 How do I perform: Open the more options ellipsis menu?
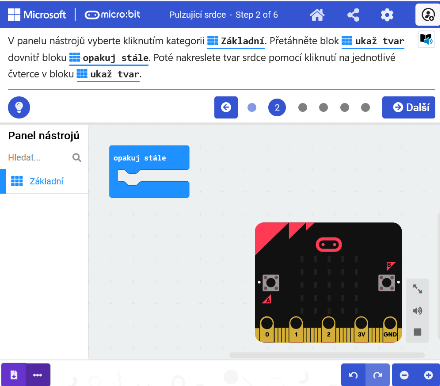[x=38, y=375]
